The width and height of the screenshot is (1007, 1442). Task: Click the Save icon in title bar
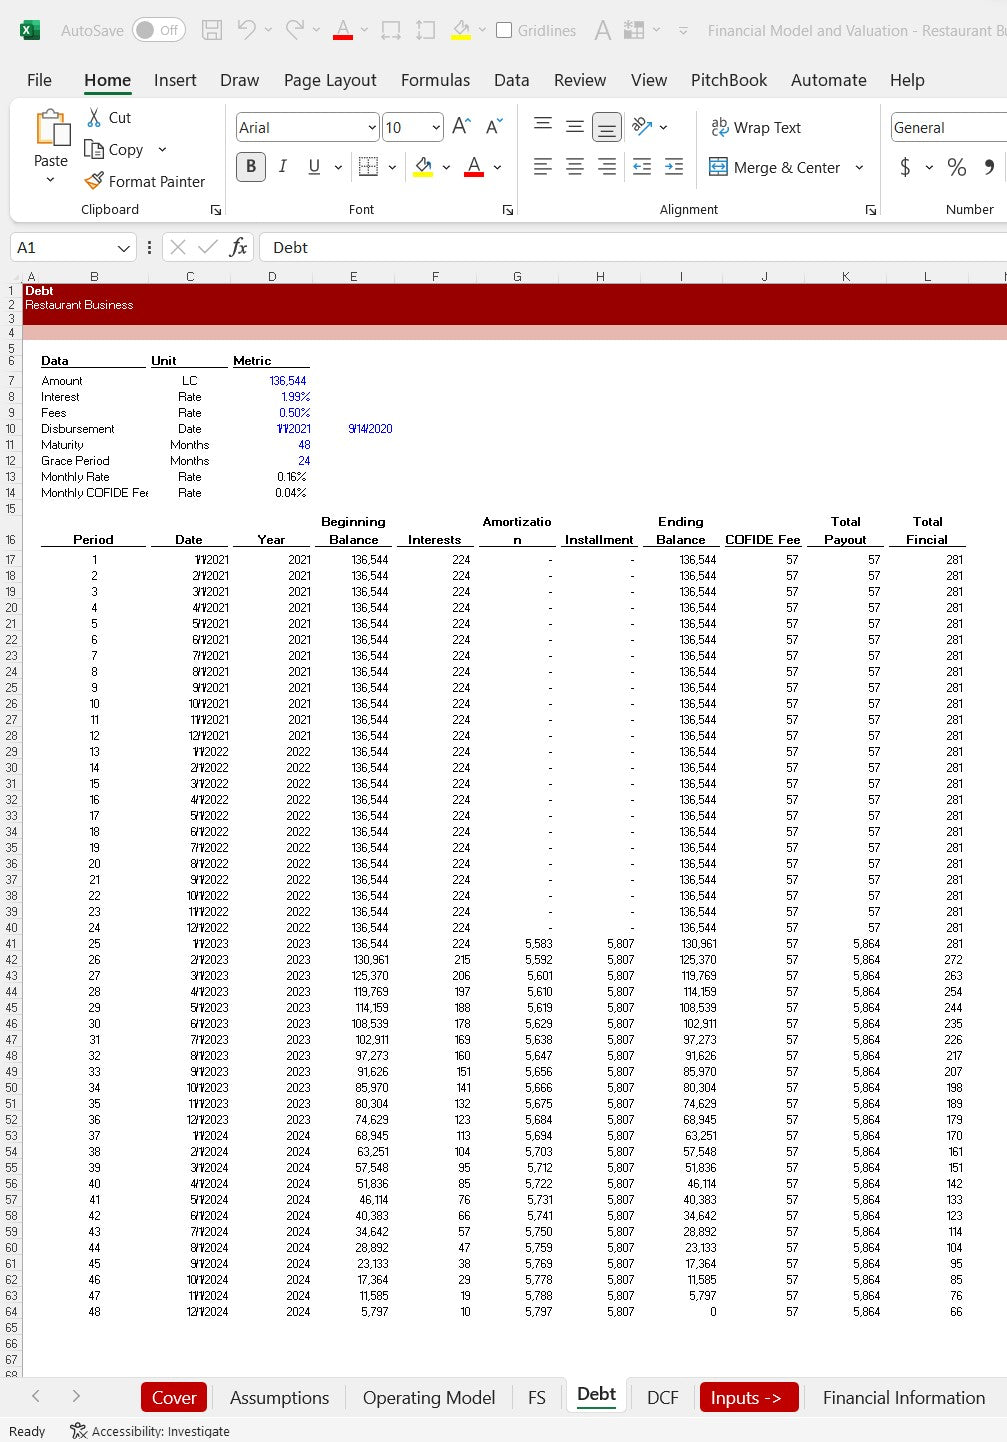point(212,30)
